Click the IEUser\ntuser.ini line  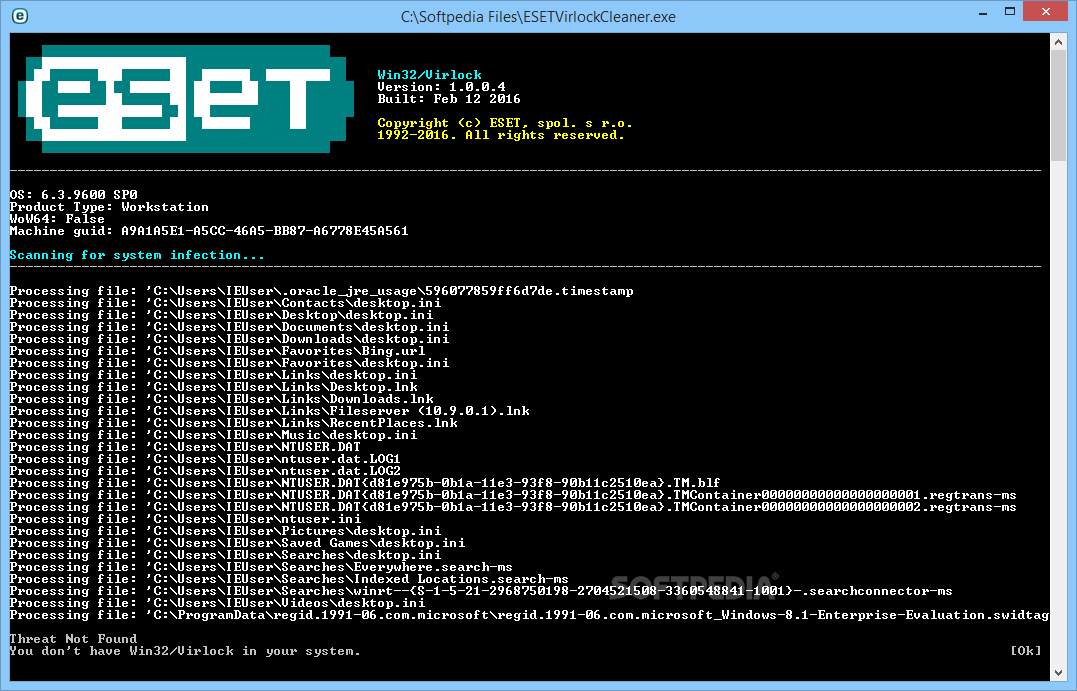[185, 519]
